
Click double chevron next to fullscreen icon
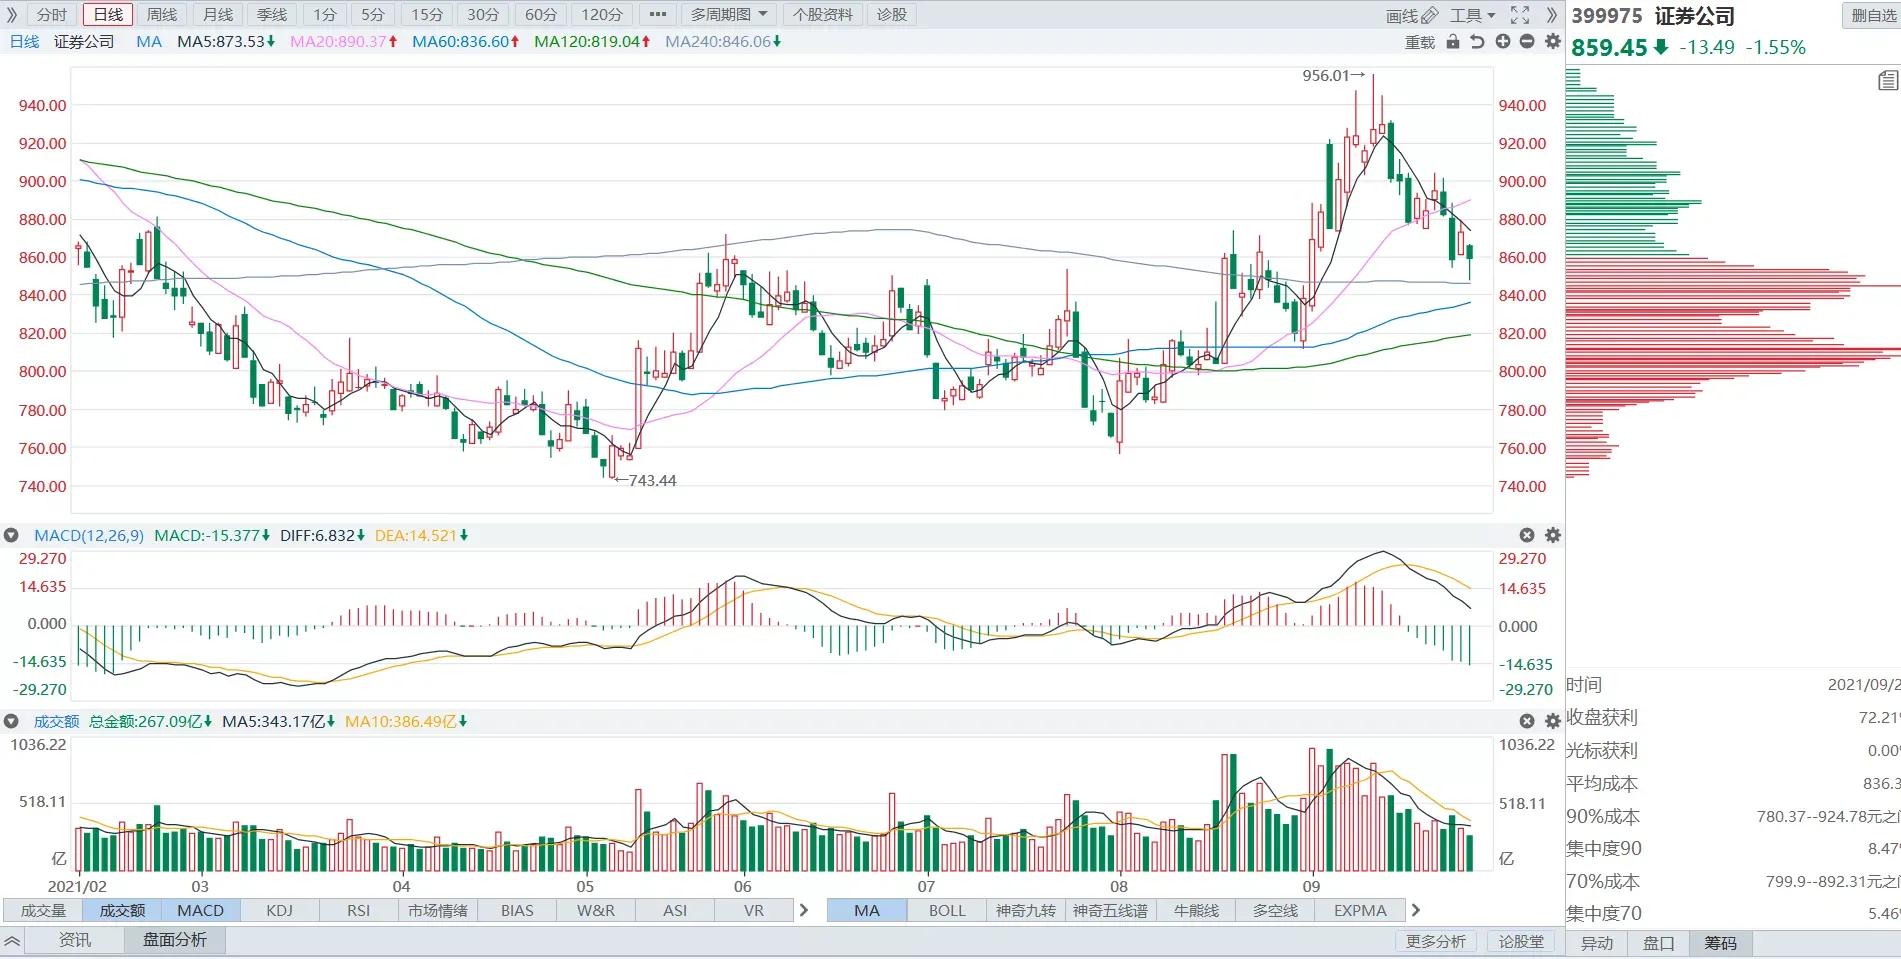tap(1551, 15)
